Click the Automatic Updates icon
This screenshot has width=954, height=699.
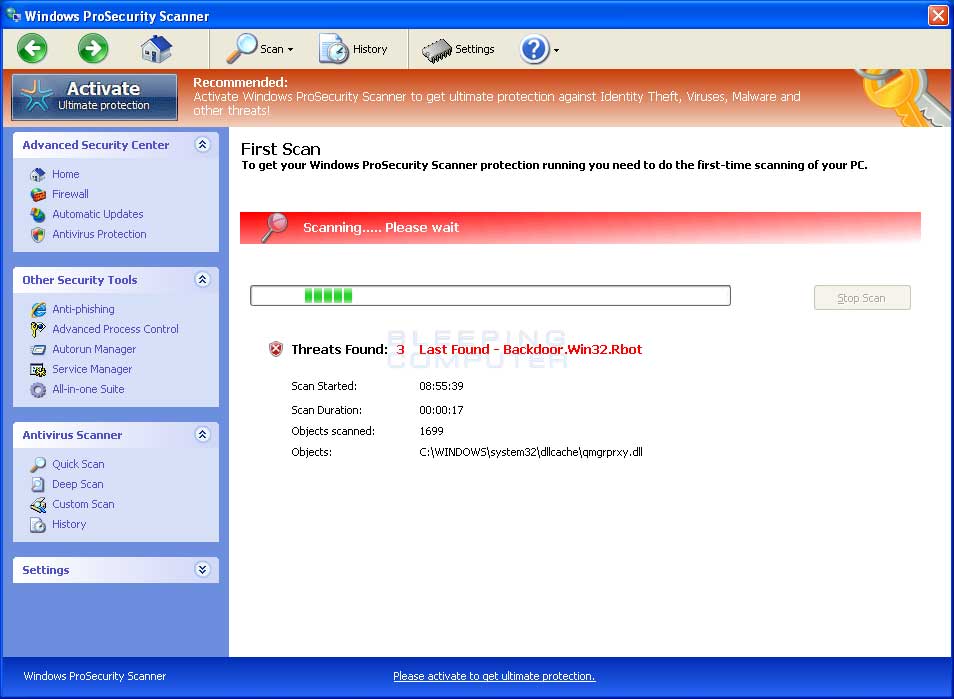[x=38, y=215]
